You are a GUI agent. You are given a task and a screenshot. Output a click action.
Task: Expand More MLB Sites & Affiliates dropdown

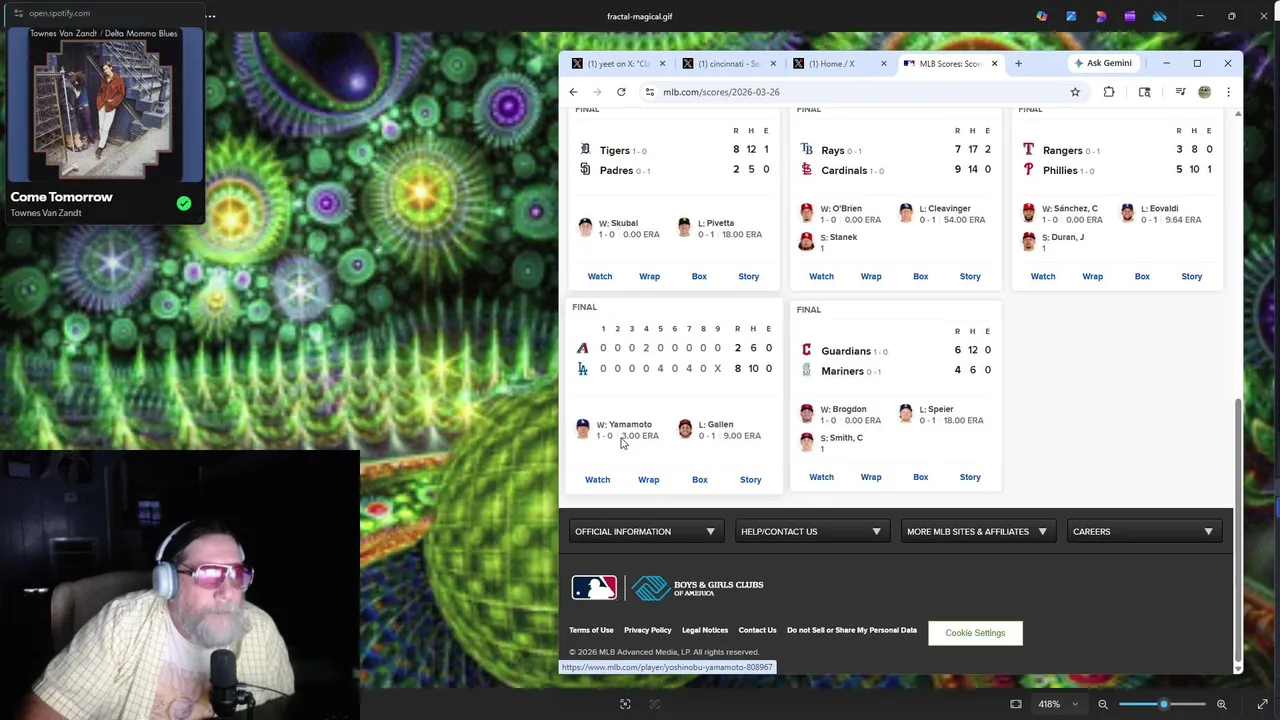[x=977, y=532]
